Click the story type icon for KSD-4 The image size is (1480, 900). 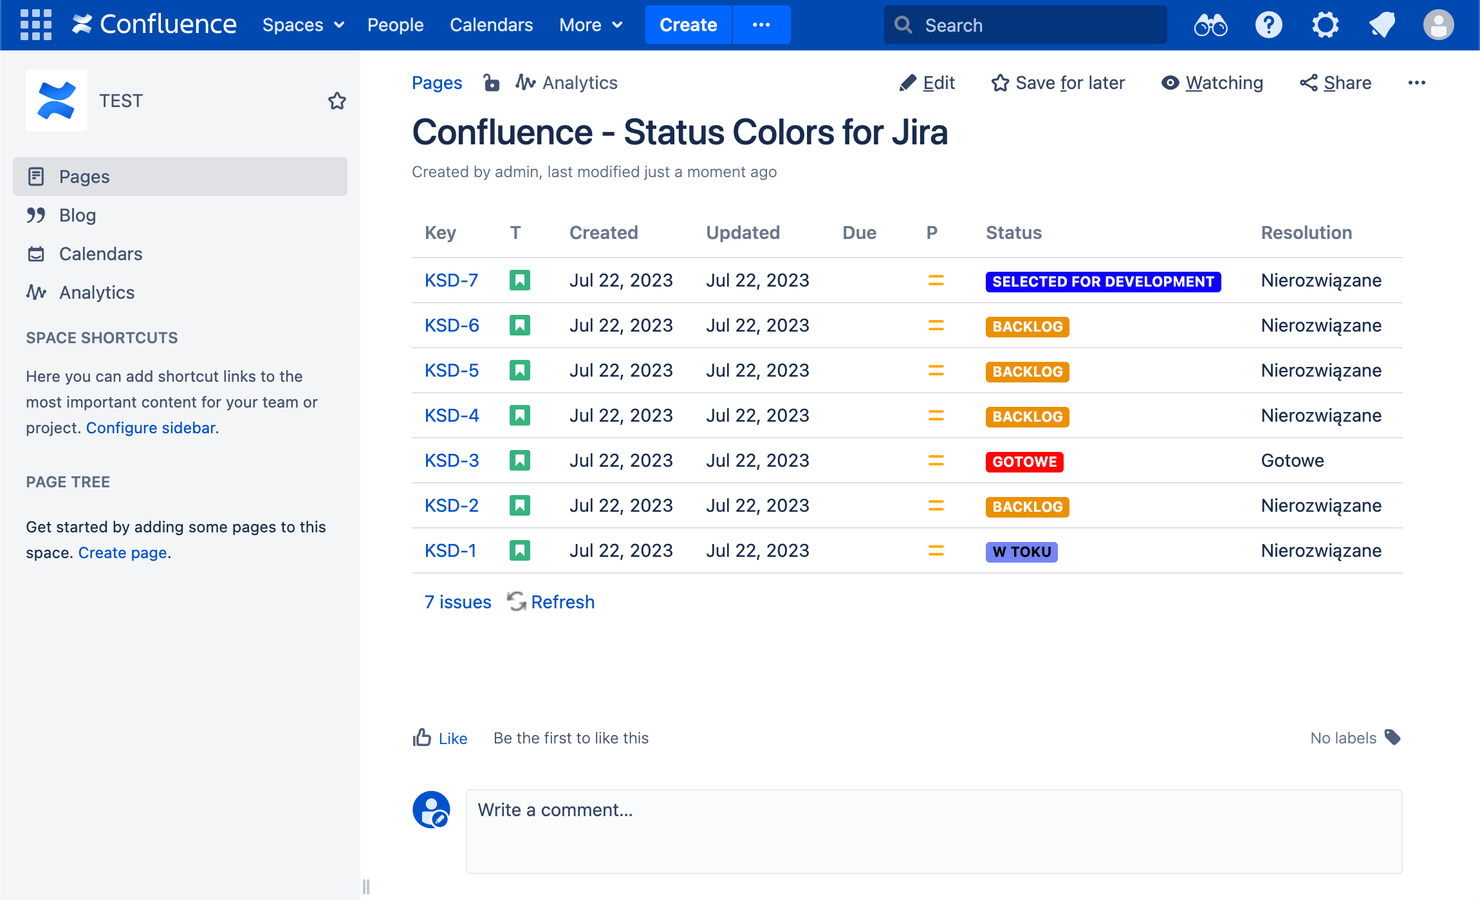520,415
